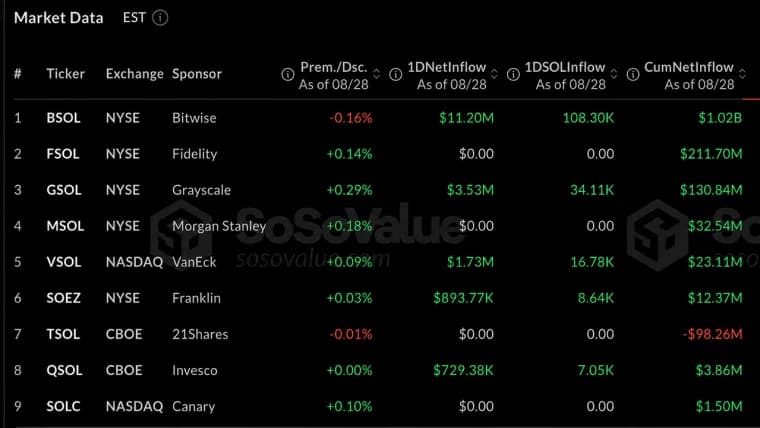Screen dimensions: 760x428
Task: Click the info icon beside EST
Action: 160,18
